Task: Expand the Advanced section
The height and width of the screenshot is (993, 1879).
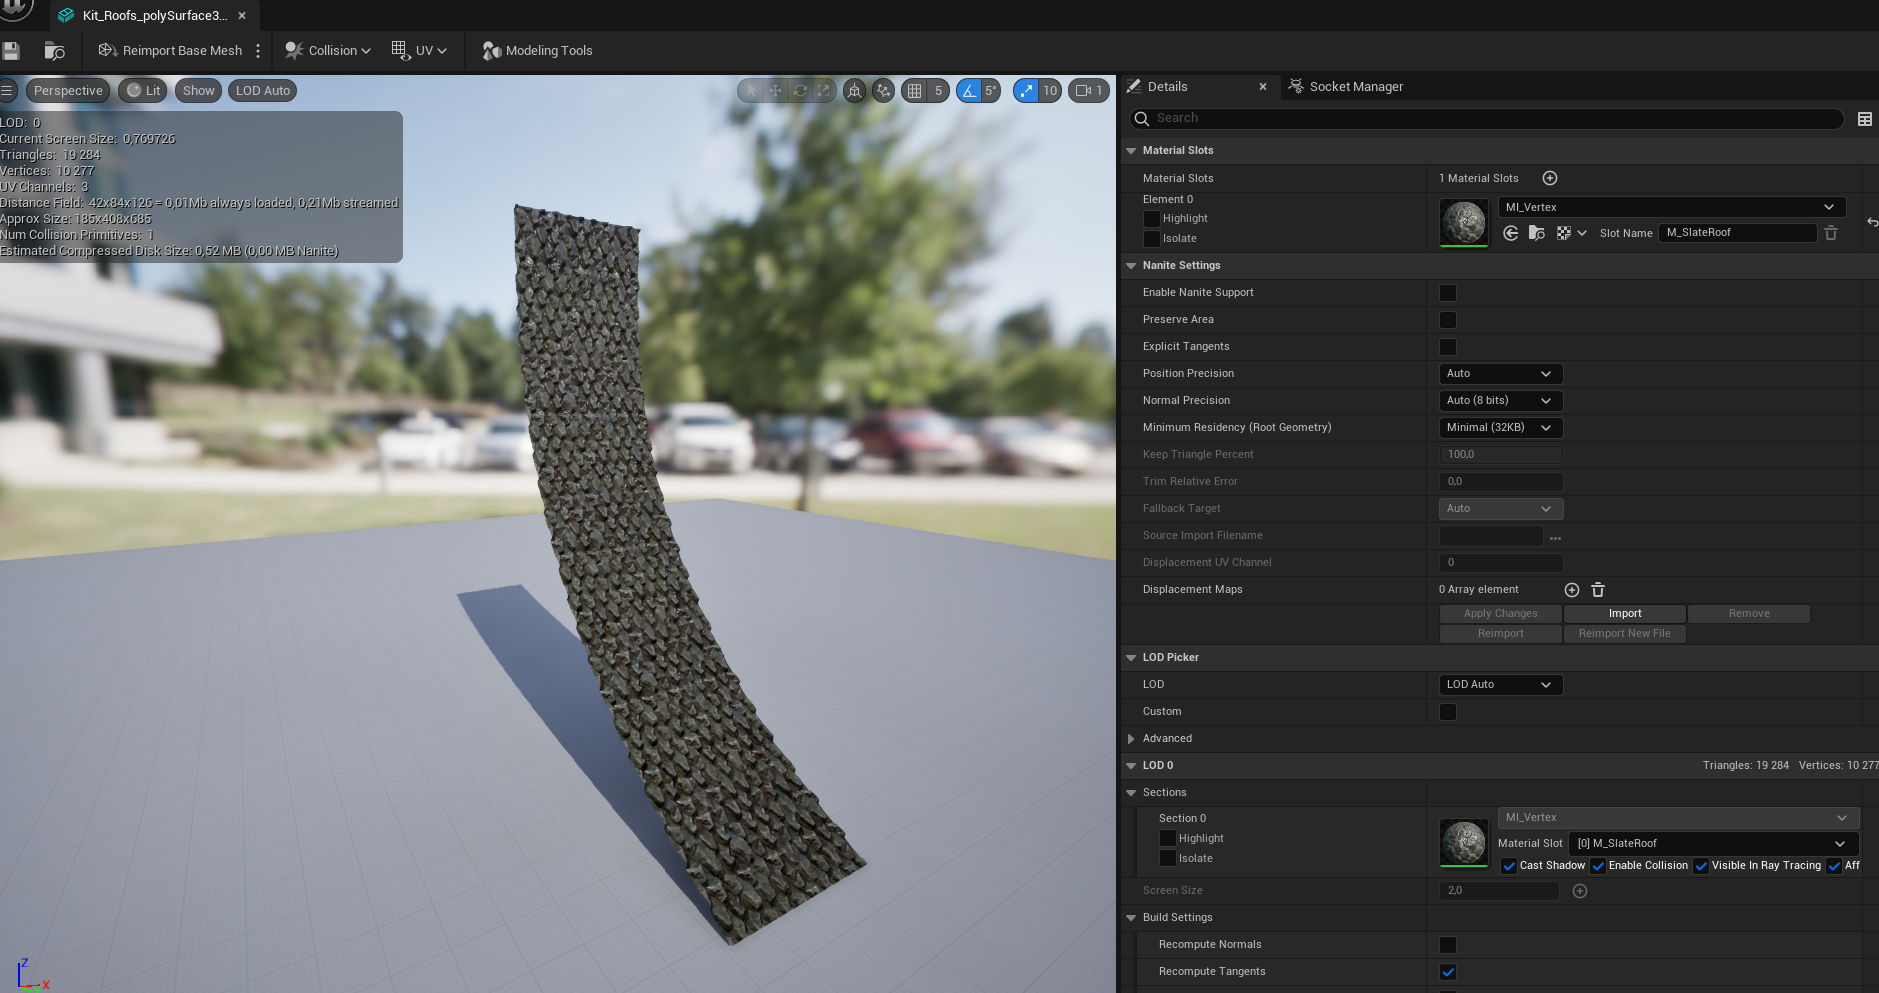Action: [1131, 739]
